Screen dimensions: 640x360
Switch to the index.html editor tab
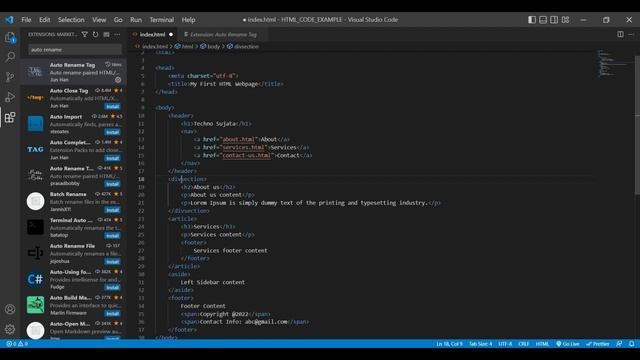click(x=152, y=34)
